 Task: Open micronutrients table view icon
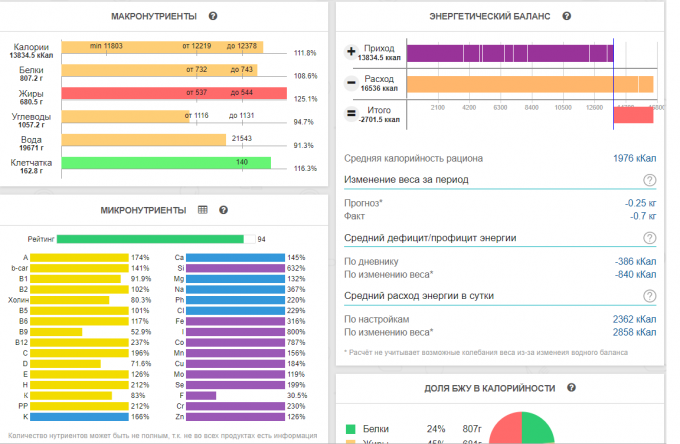(202, 210)
